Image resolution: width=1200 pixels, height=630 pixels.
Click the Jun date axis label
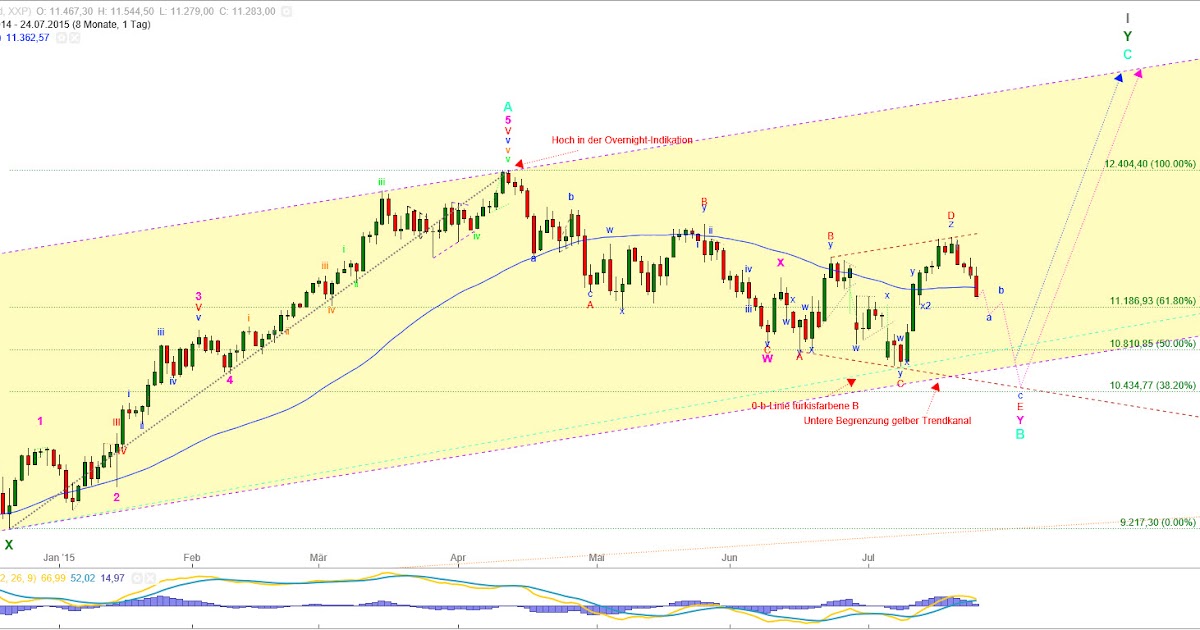coord(730,556)
